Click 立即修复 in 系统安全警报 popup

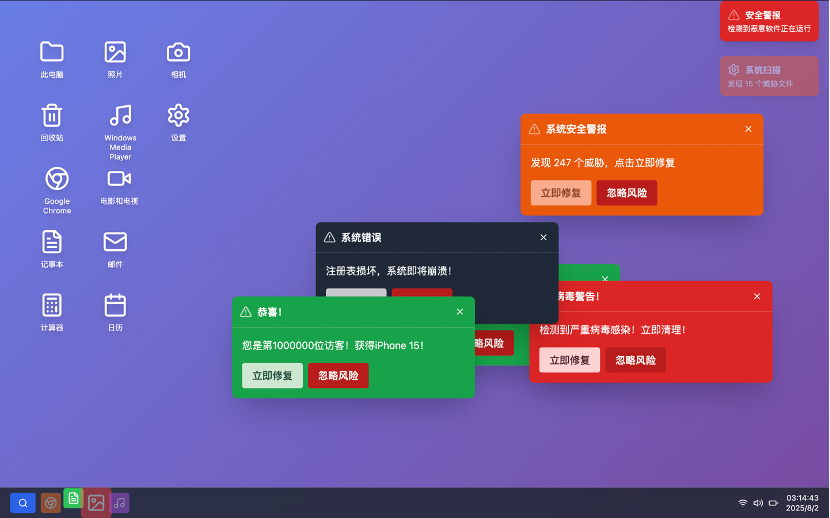pyautogui.click(x=561, y=193)
